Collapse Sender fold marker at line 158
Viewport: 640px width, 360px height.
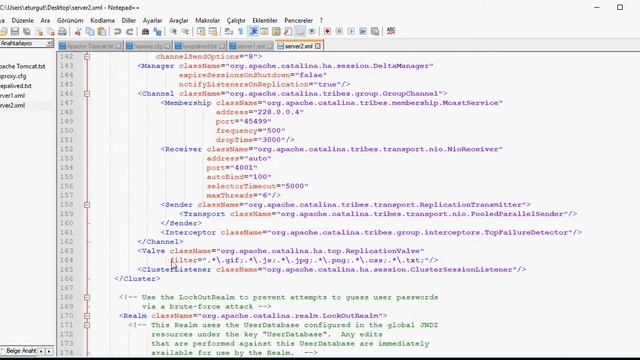pos(87,205)
